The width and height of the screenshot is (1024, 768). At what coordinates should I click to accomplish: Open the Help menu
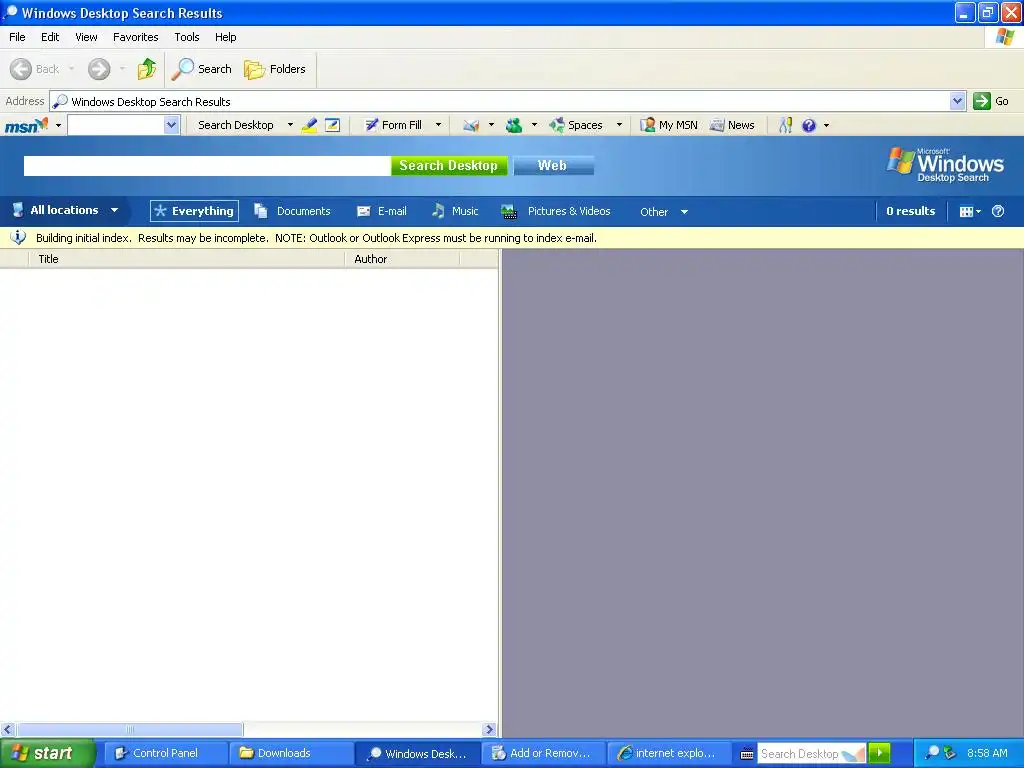click(x=225, y=37)
